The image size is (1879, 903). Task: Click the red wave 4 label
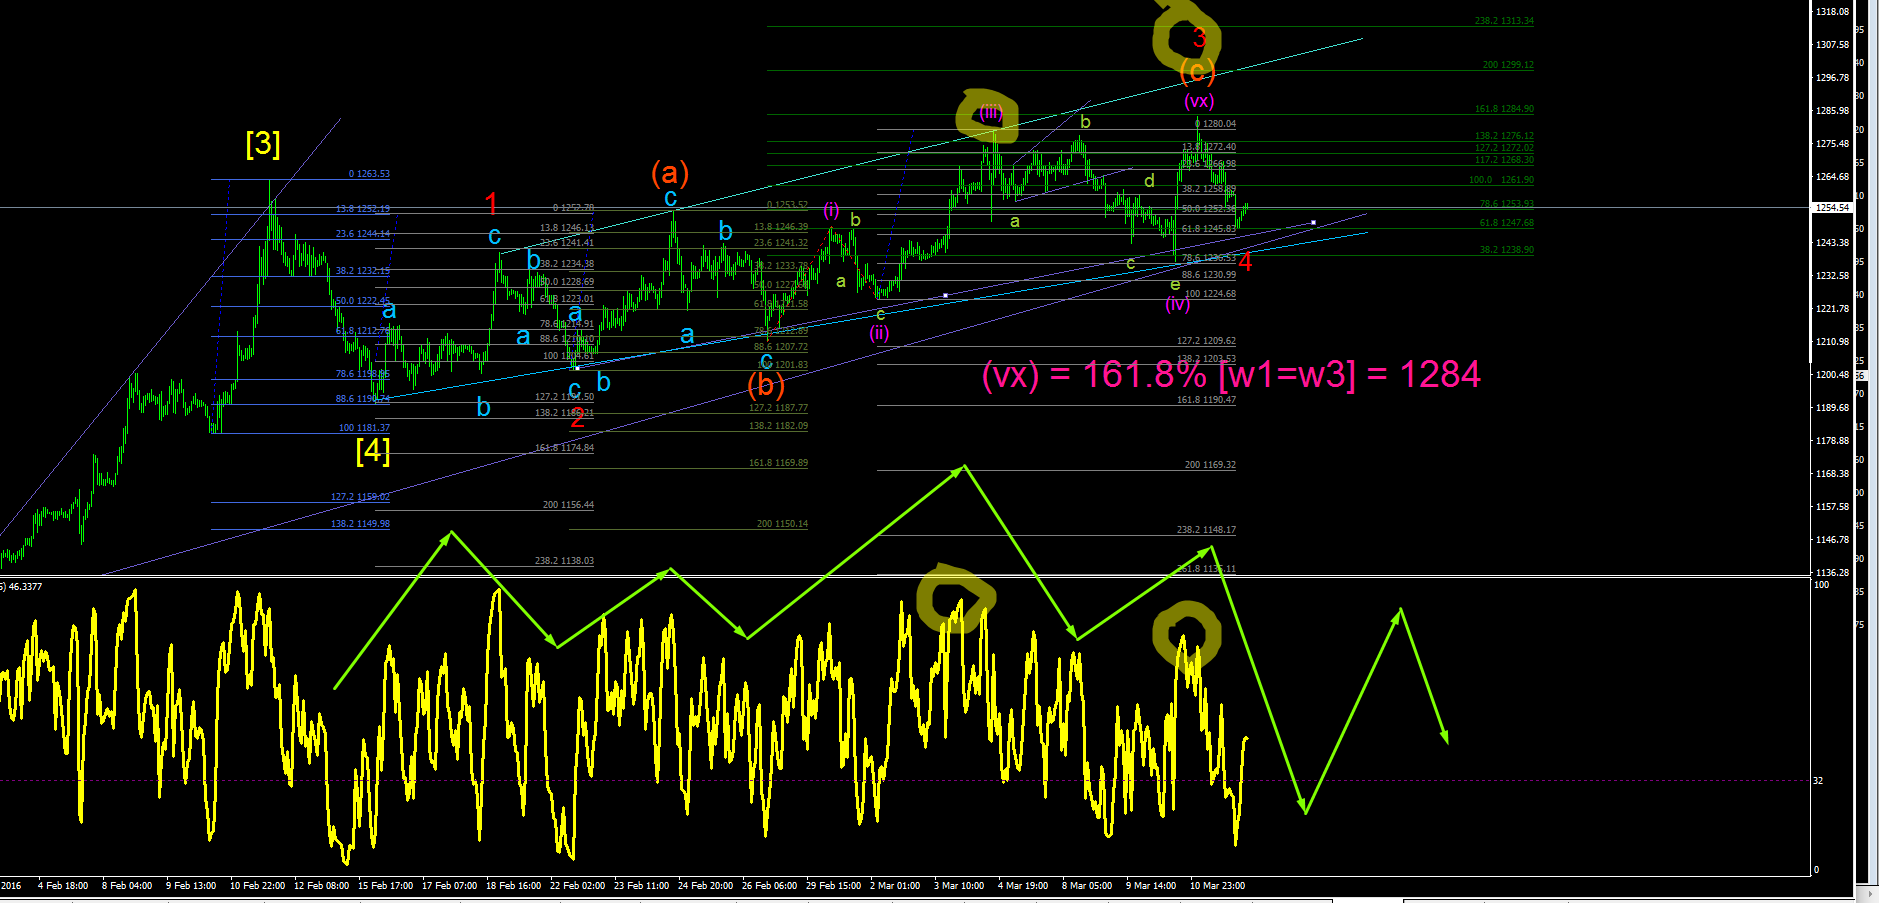pos(1245,263)
